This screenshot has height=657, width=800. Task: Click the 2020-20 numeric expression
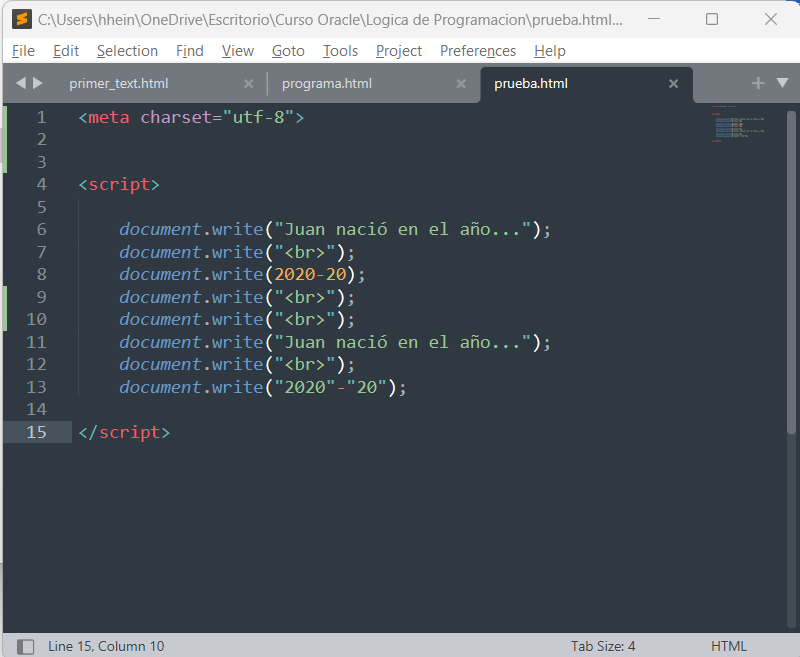(310, 274)
